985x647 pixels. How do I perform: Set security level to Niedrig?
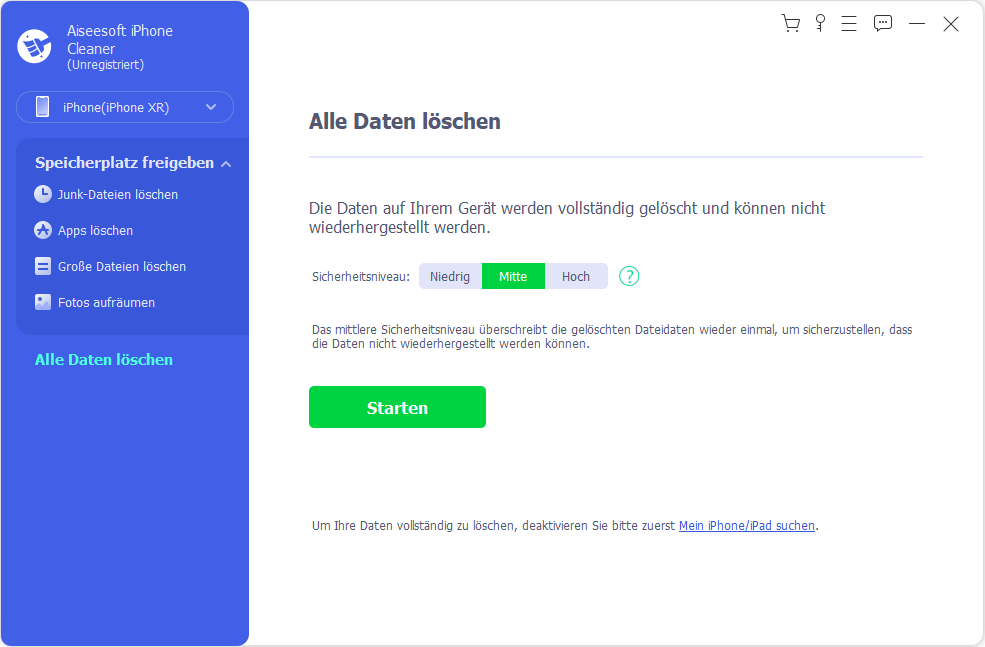click(450, 276)
